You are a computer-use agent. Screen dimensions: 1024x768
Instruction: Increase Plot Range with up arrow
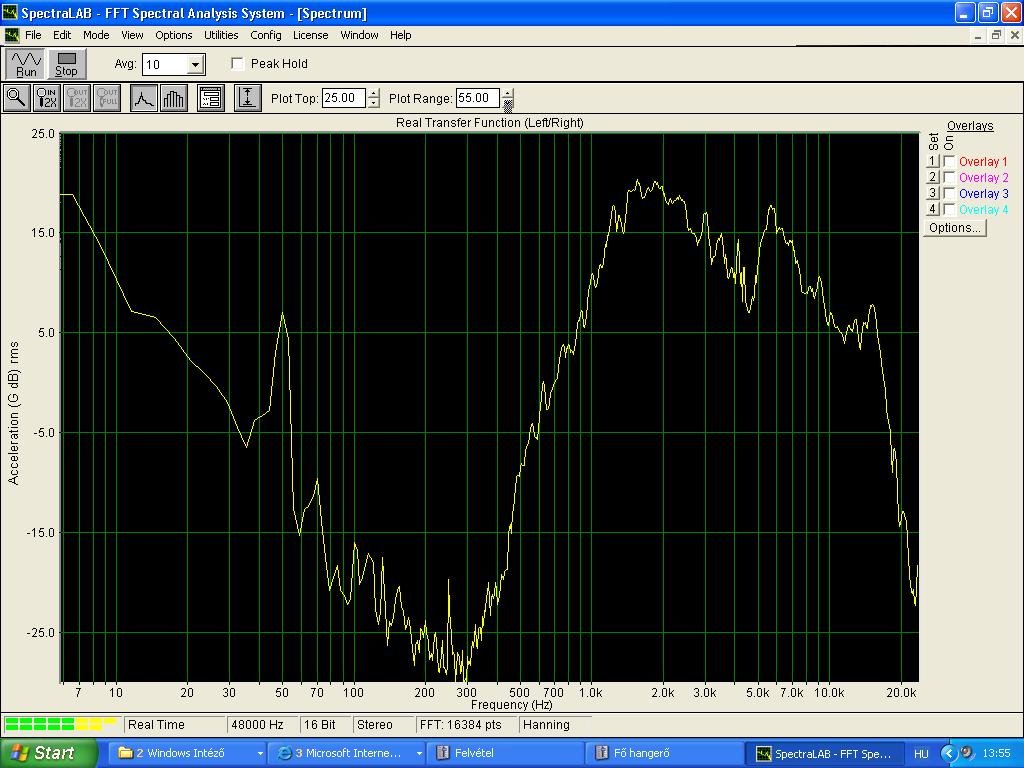point(507,93)
